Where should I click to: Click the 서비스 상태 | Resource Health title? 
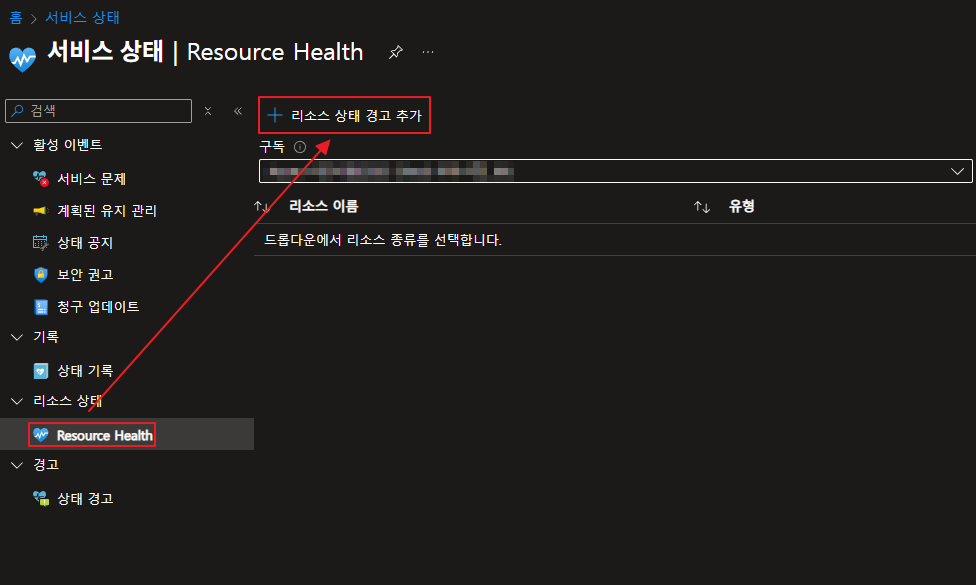[205, 52]
